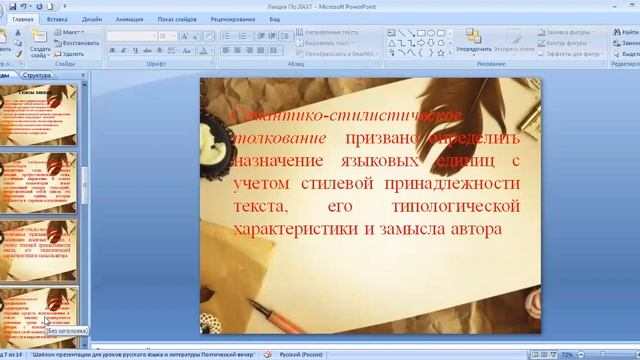
Task: Redo the action in quick access toolbar
Action: (39, 7)
